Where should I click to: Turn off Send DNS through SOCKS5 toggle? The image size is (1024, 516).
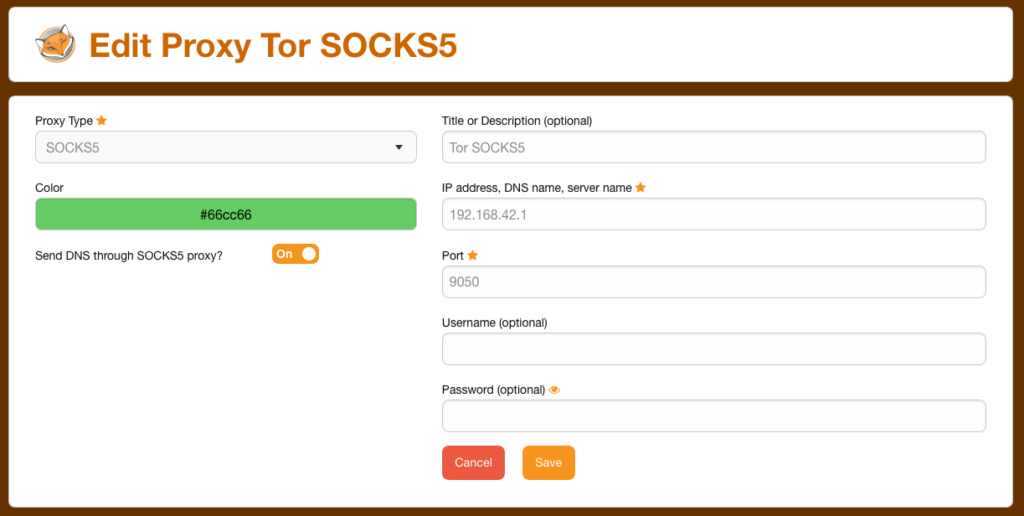click(x=295, y=254)
